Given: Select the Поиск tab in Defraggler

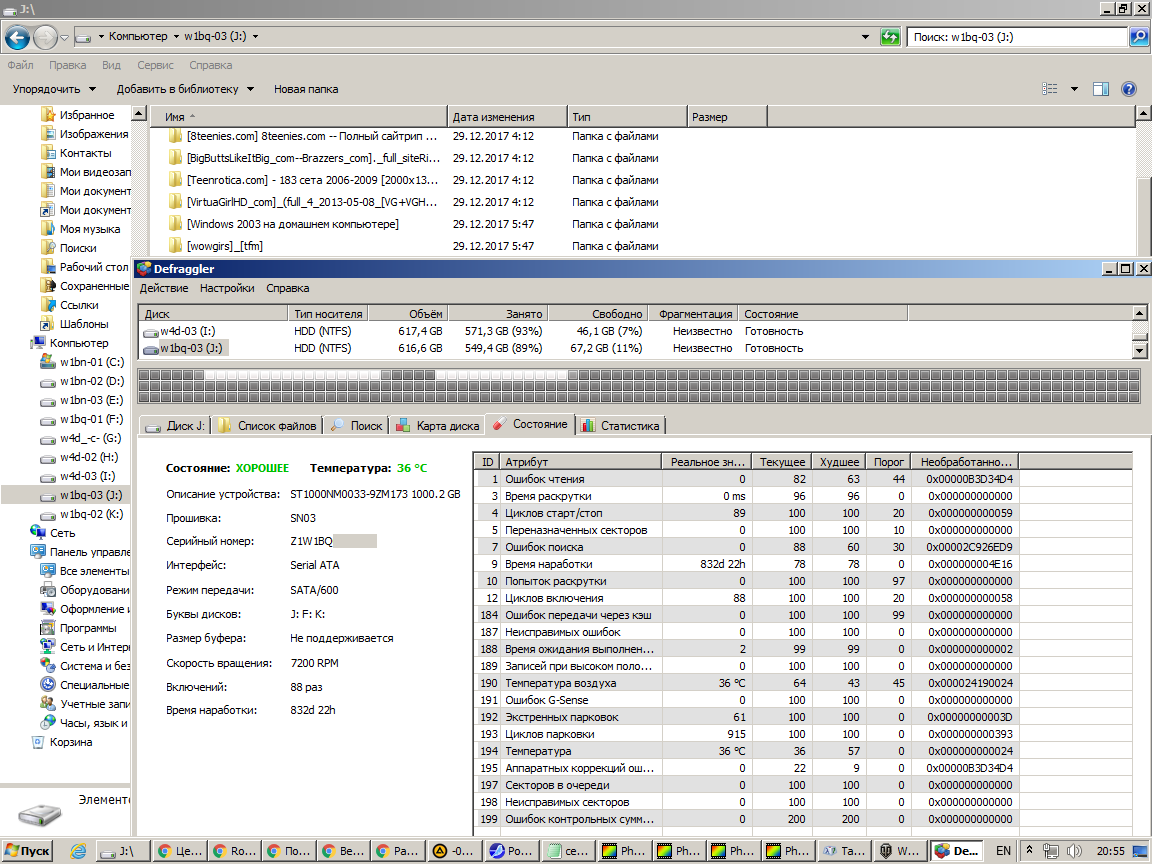Looking at the screenshot, I should pos(357,425).
